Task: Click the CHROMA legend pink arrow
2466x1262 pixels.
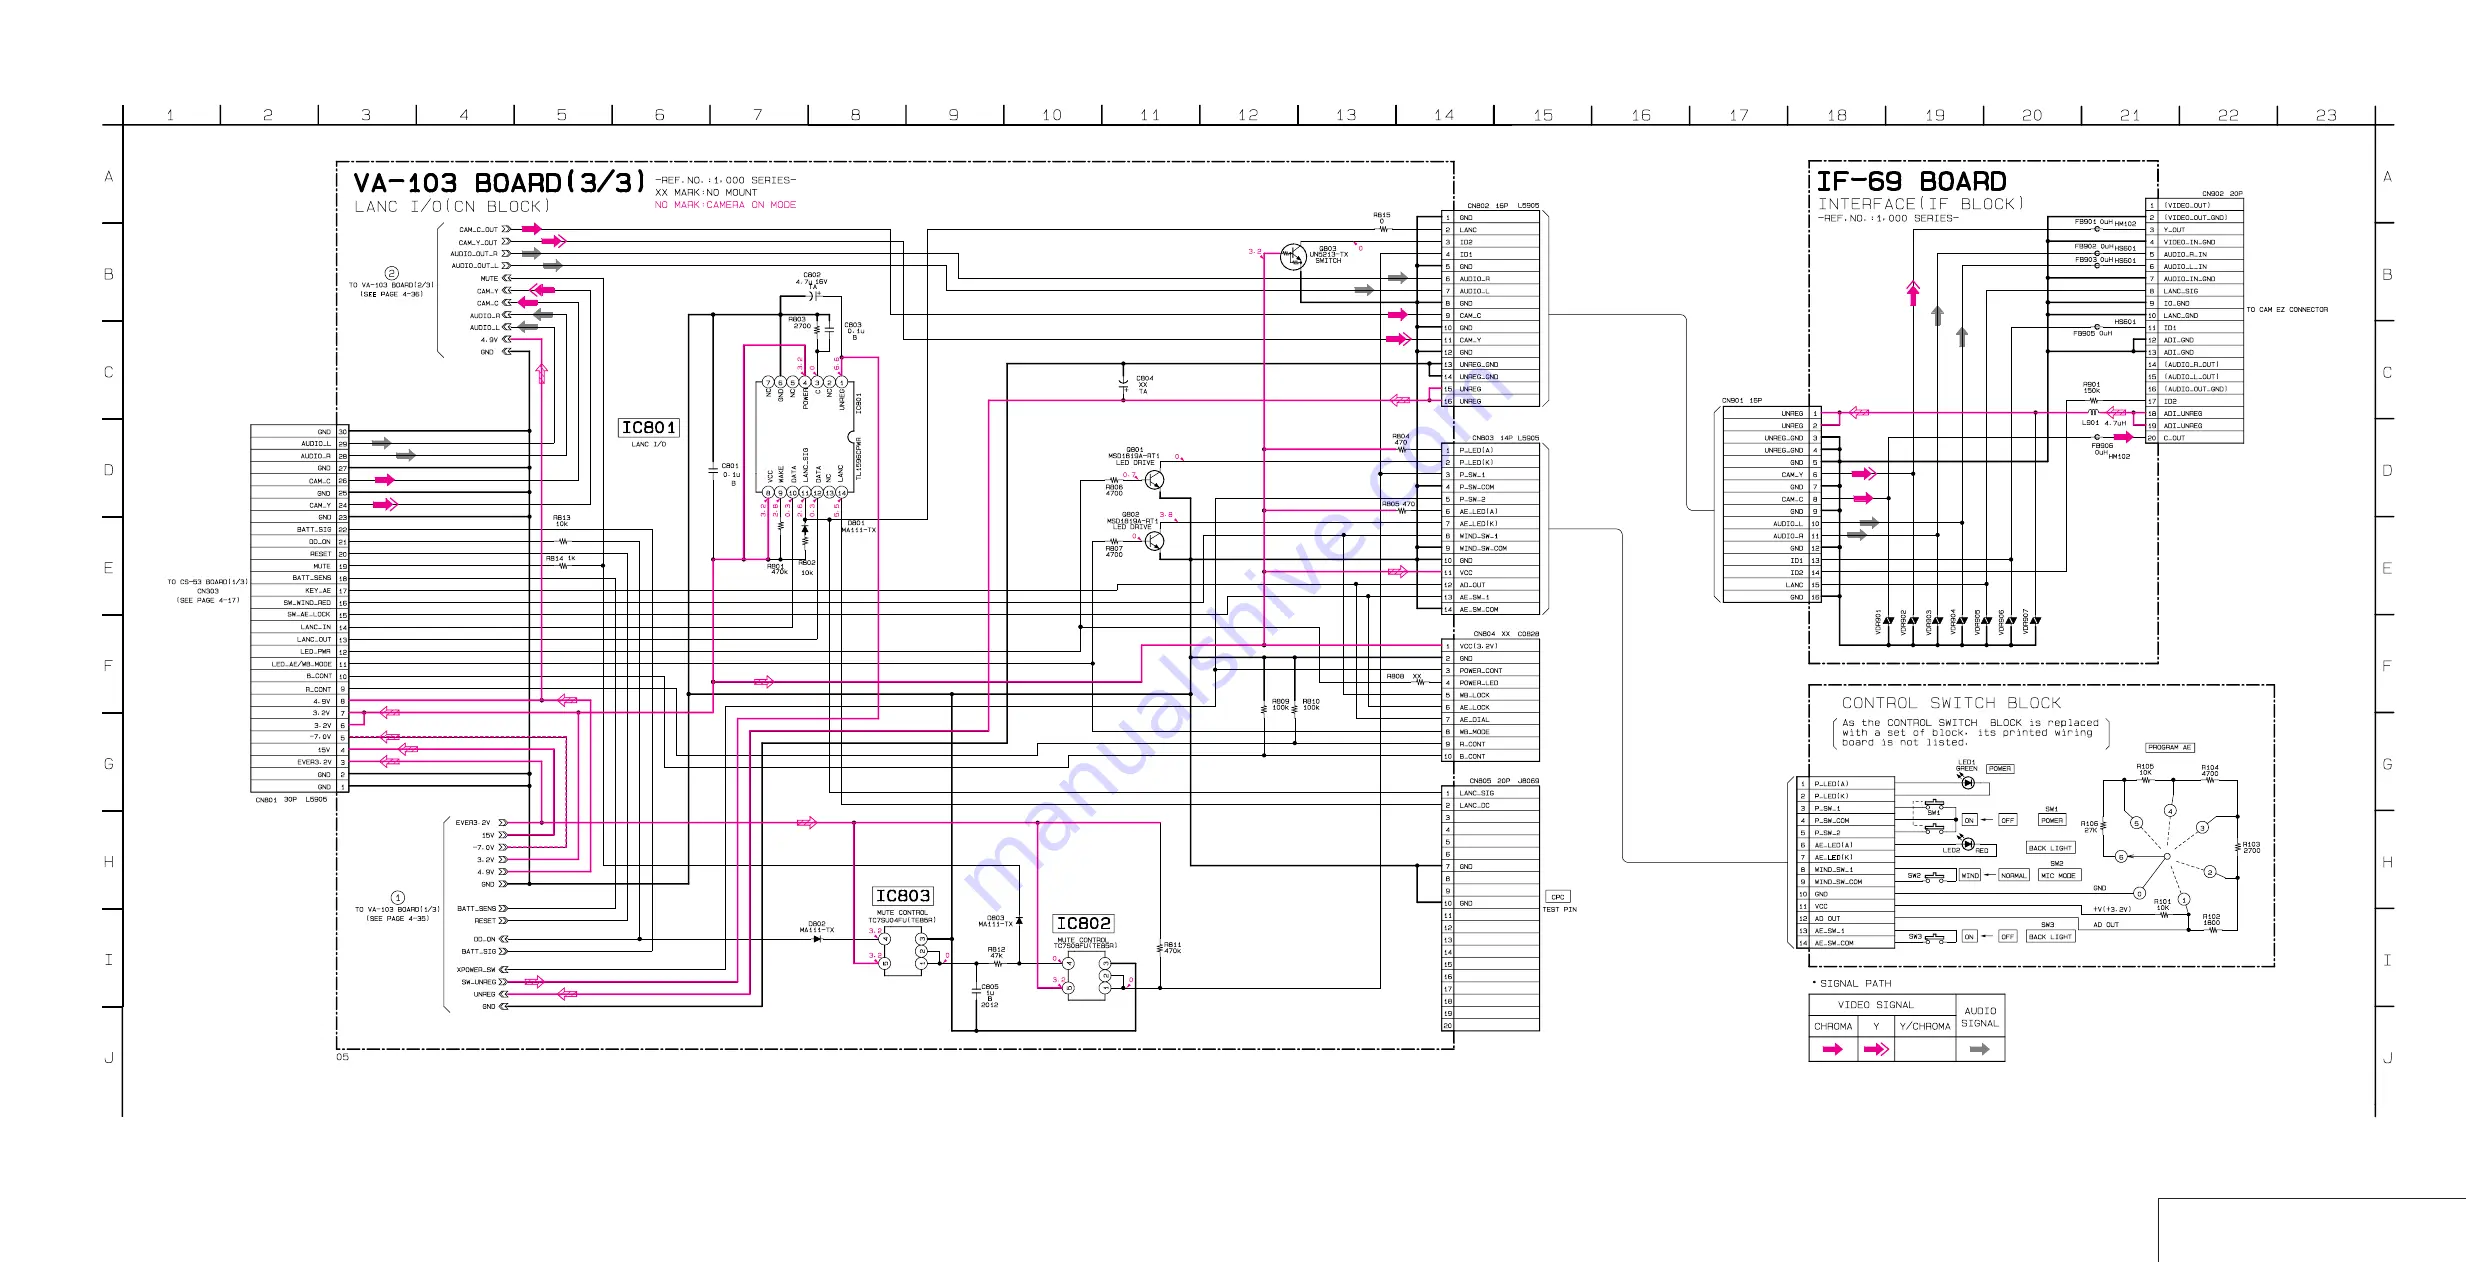Action: [x=1833, y=1049]
